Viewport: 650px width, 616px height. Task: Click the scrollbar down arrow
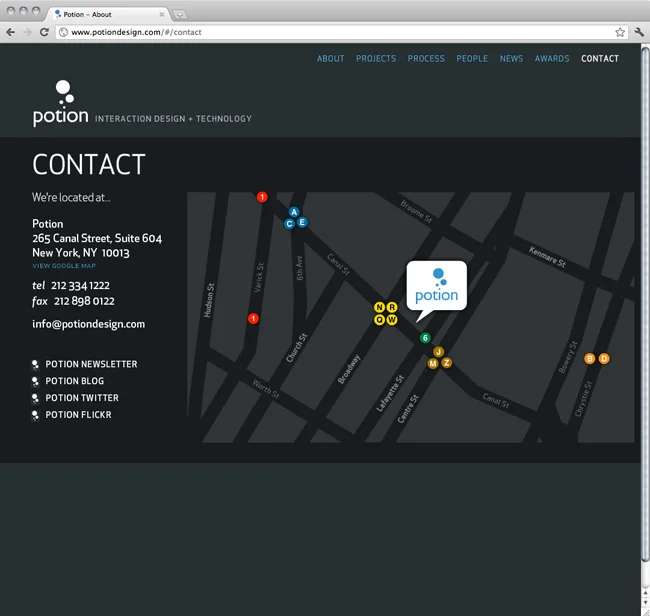645,601
